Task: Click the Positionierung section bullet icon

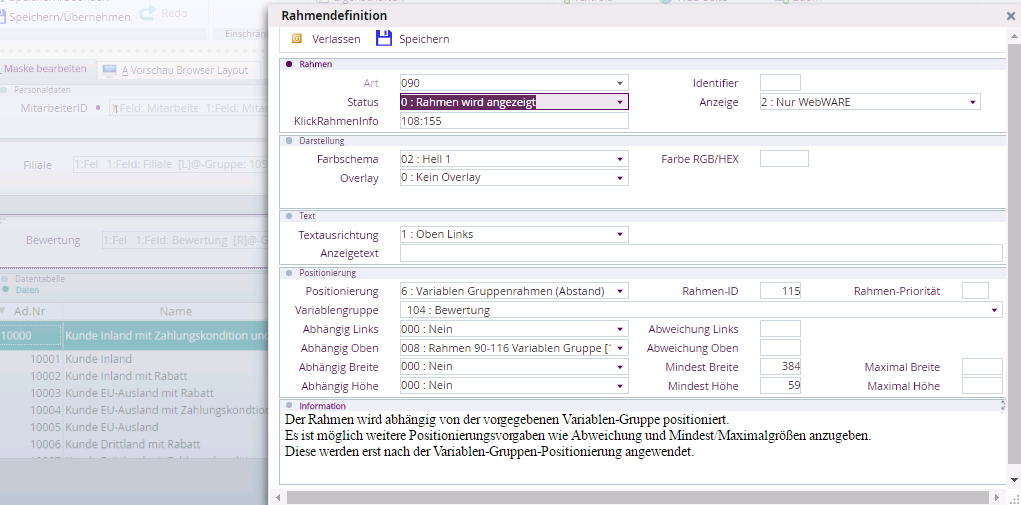Action: (289, 272)
